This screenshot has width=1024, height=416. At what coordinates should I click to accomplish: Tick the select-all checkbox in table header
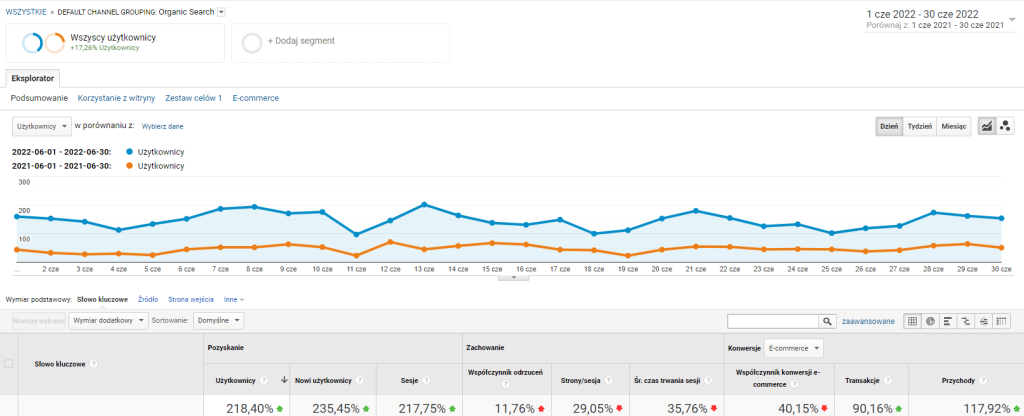9,364
